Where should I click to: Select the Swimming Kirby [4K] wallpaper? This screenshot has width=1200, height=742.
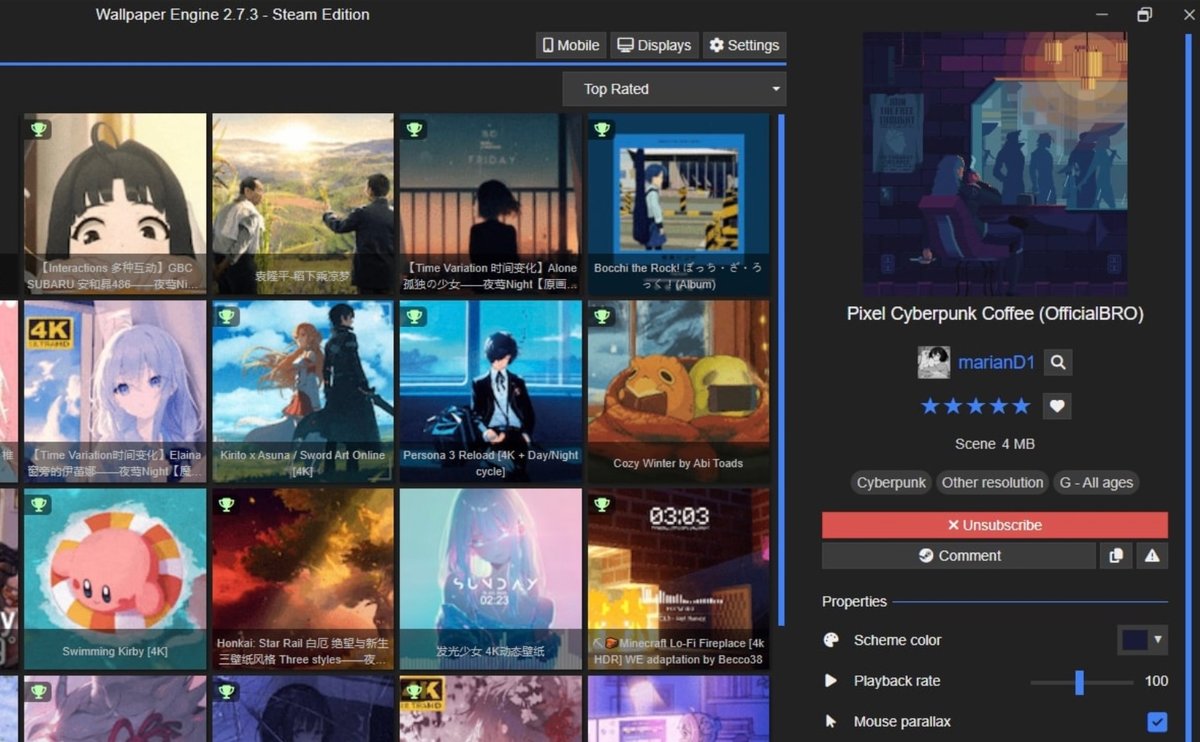115,579
